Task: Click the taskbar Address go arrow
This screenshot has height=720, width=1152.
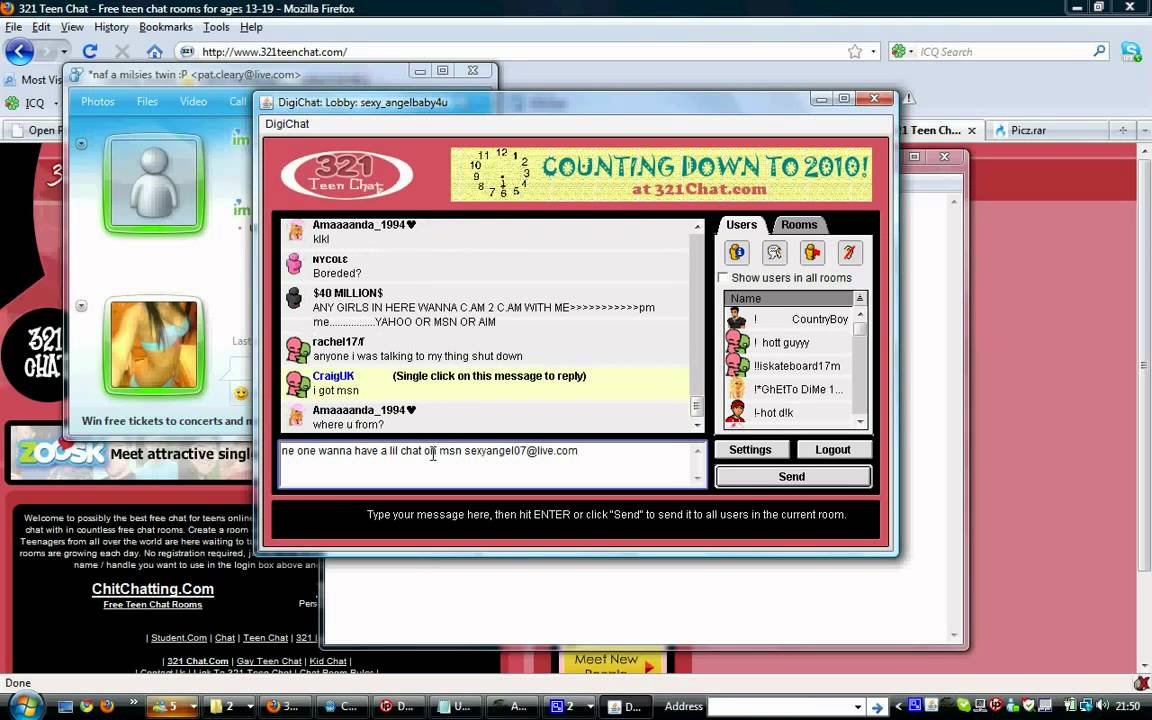Action: 876,707
